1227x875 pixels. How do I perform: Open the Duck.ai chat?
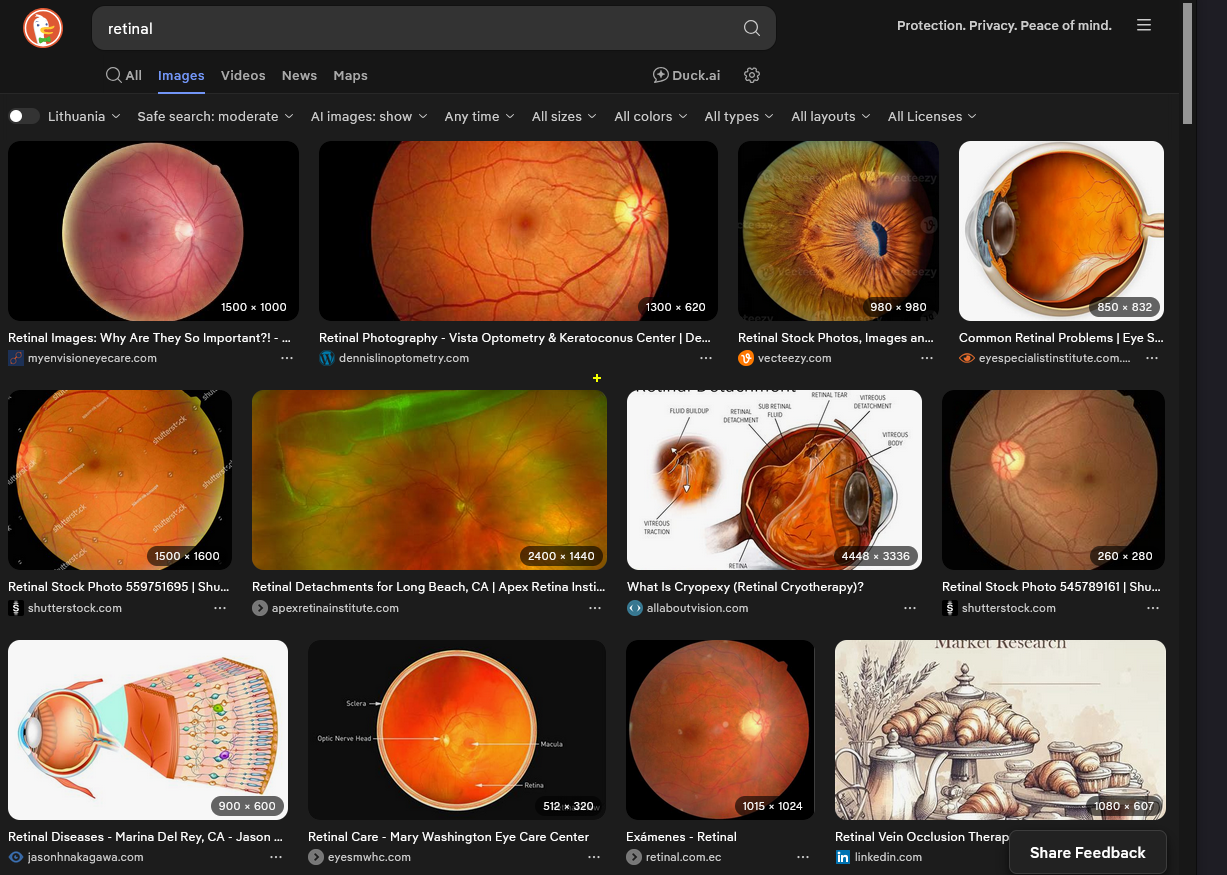[686, 75]
